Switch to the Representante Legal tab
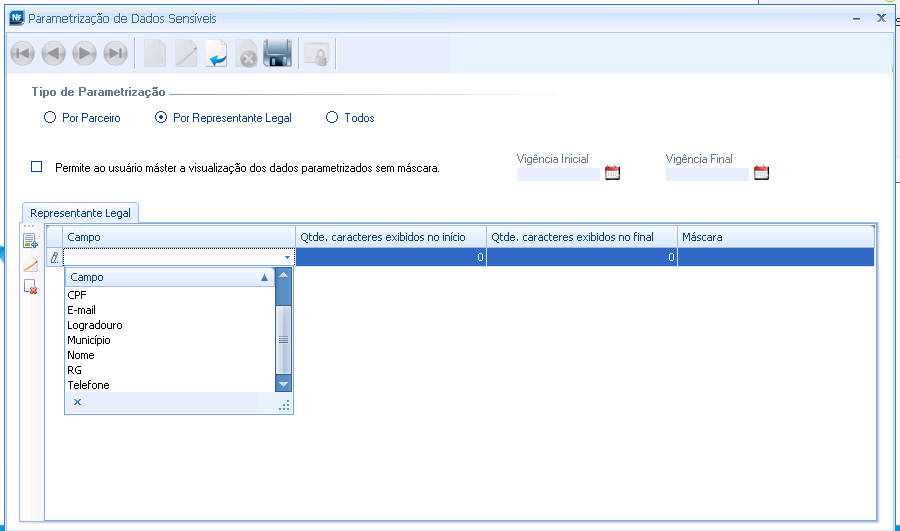900x531 pixels. pyautogui.click(x=82, y=213)
